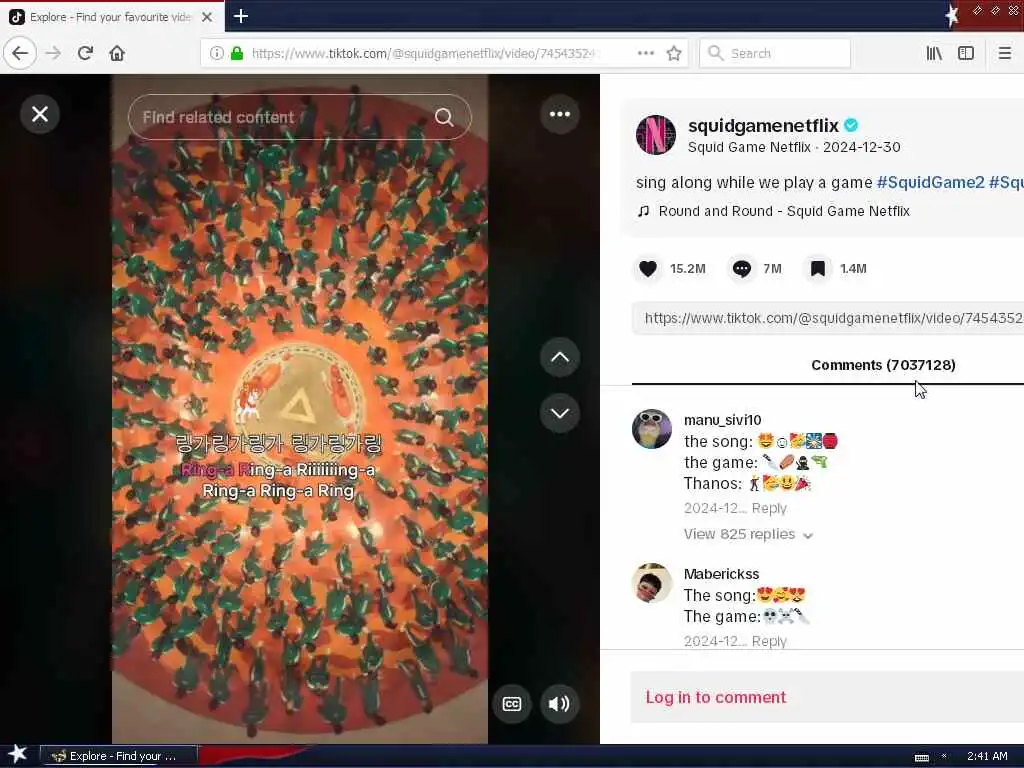Click the heart like icon
1024x768 pixels.
648,268
